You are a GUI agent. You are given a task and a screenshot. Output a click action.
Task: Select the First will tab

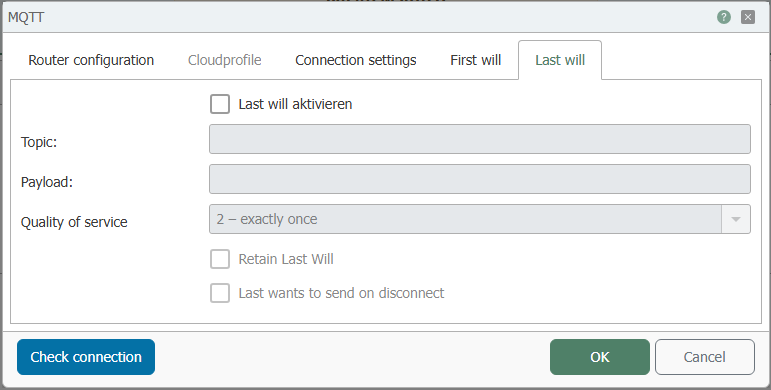pyautogui.click(x=475, y=60)
